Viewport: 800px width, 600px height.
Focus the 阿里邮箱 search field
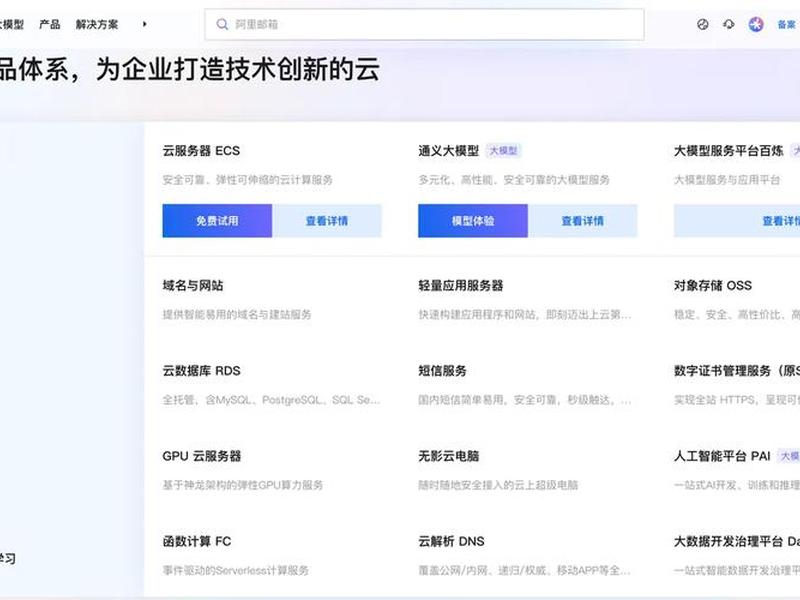coord(424,24)
